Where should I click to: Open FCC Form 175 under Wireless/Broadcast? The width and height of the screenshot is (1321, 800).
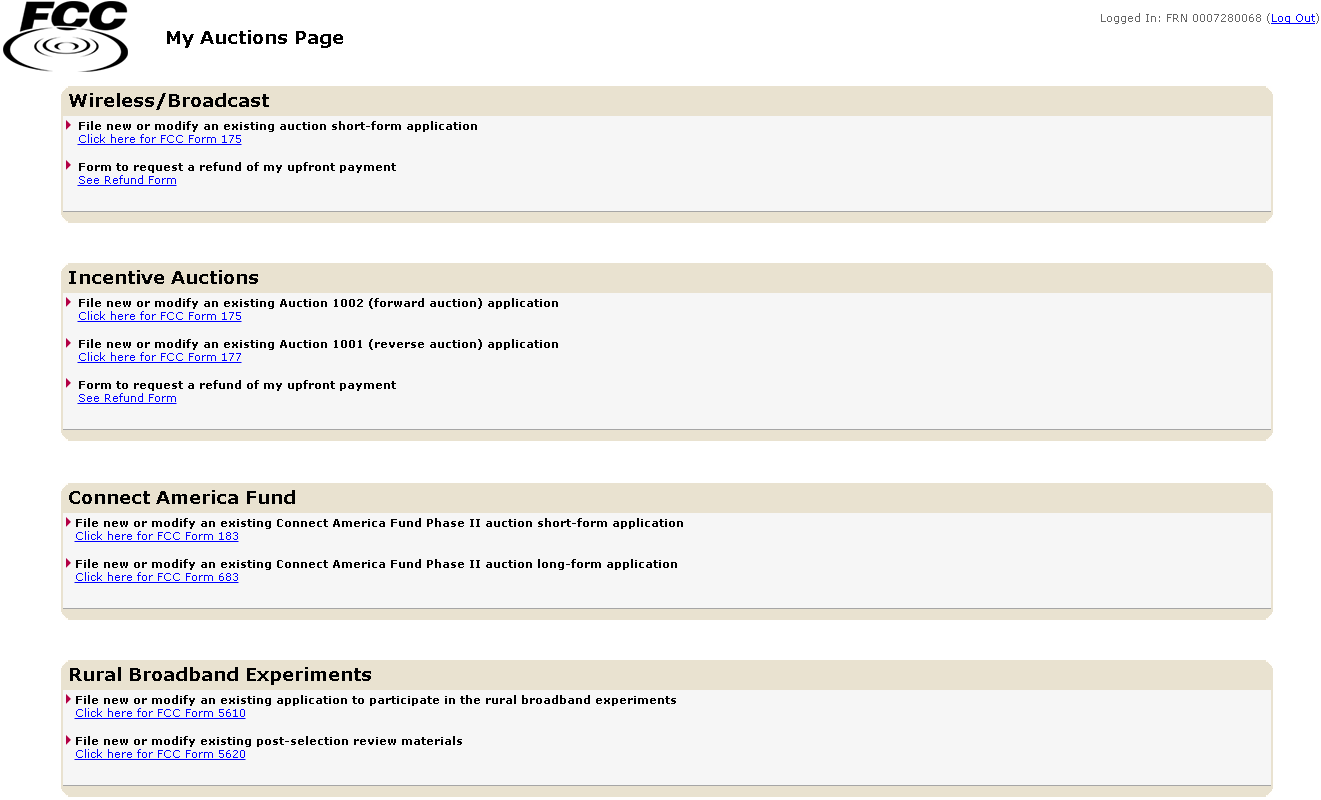click(160, 140)
